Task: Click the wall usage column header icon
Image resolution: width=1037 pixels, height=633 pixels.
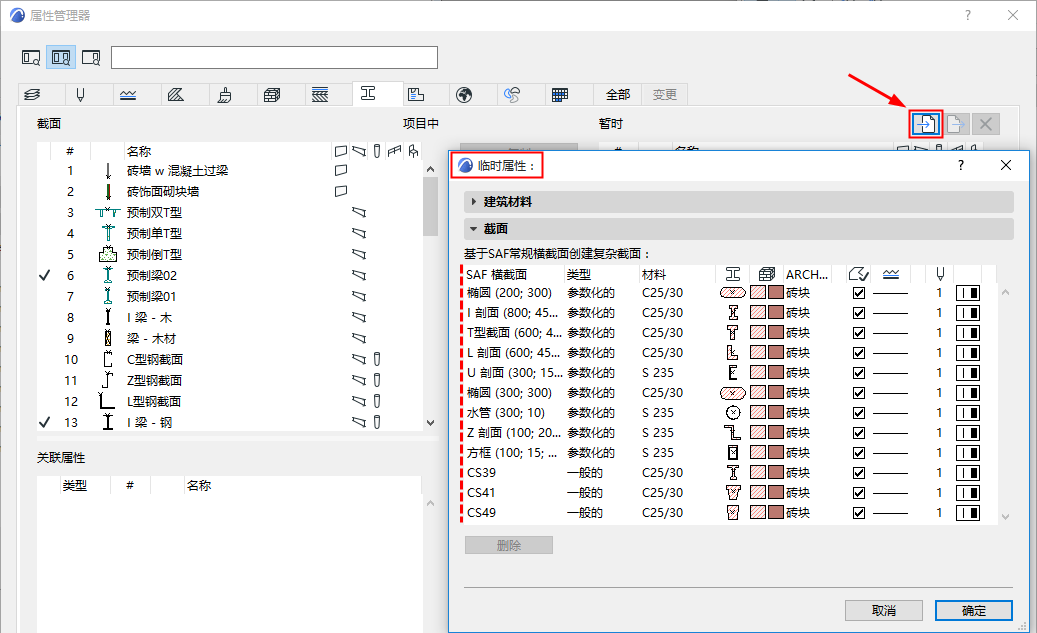Action: click(x=341, y=151)
